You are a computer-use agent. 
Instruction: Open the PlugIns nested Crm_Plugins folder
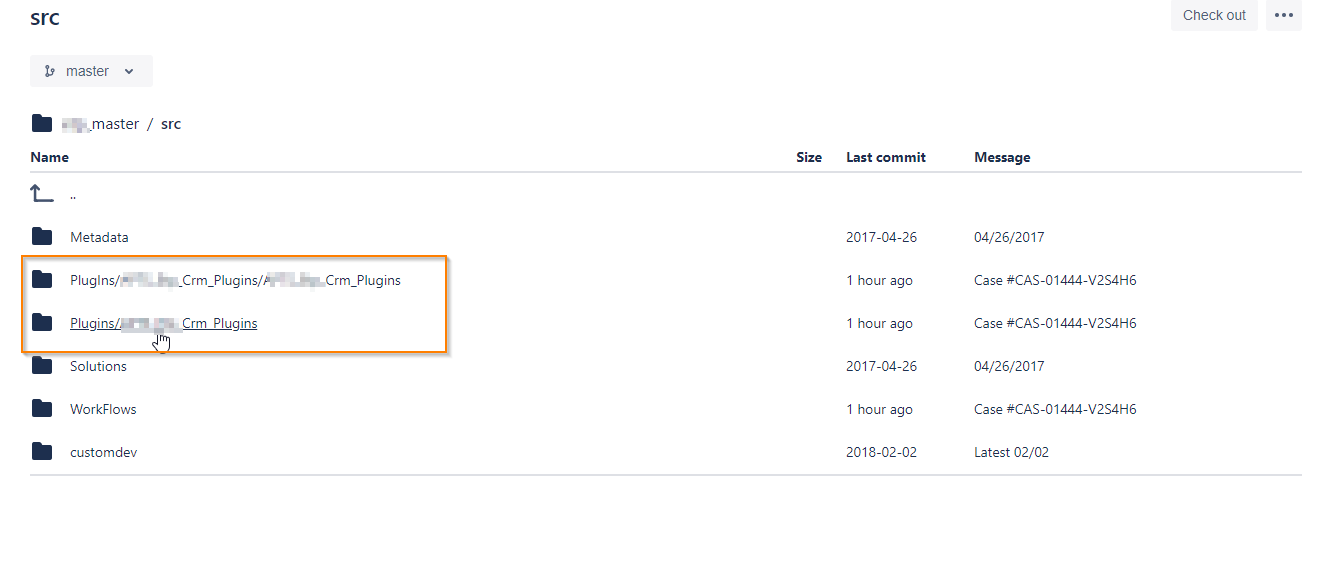[x=235, y=280]
